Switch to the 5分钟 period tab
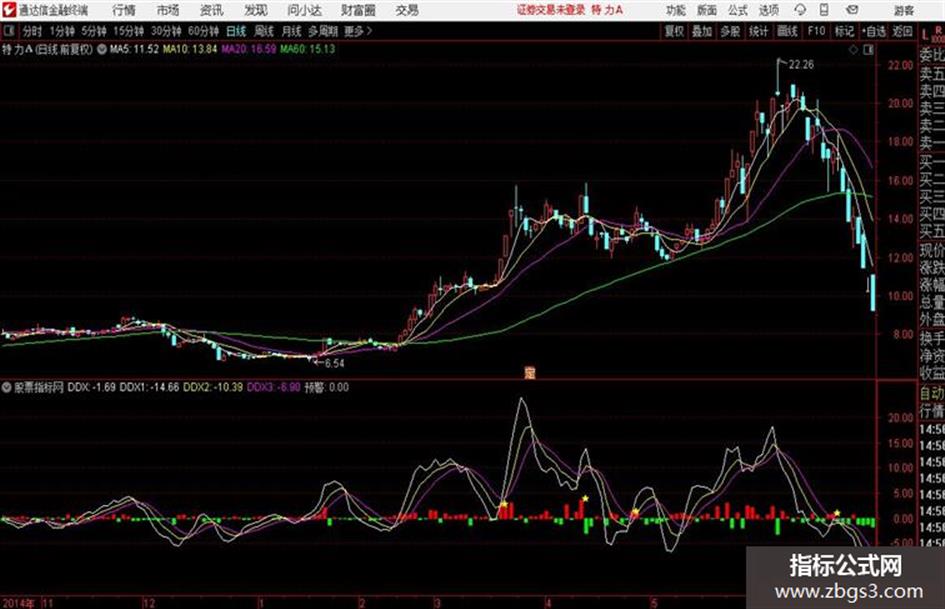This screenshot has width=945, height=609. [x=94, y=31]
